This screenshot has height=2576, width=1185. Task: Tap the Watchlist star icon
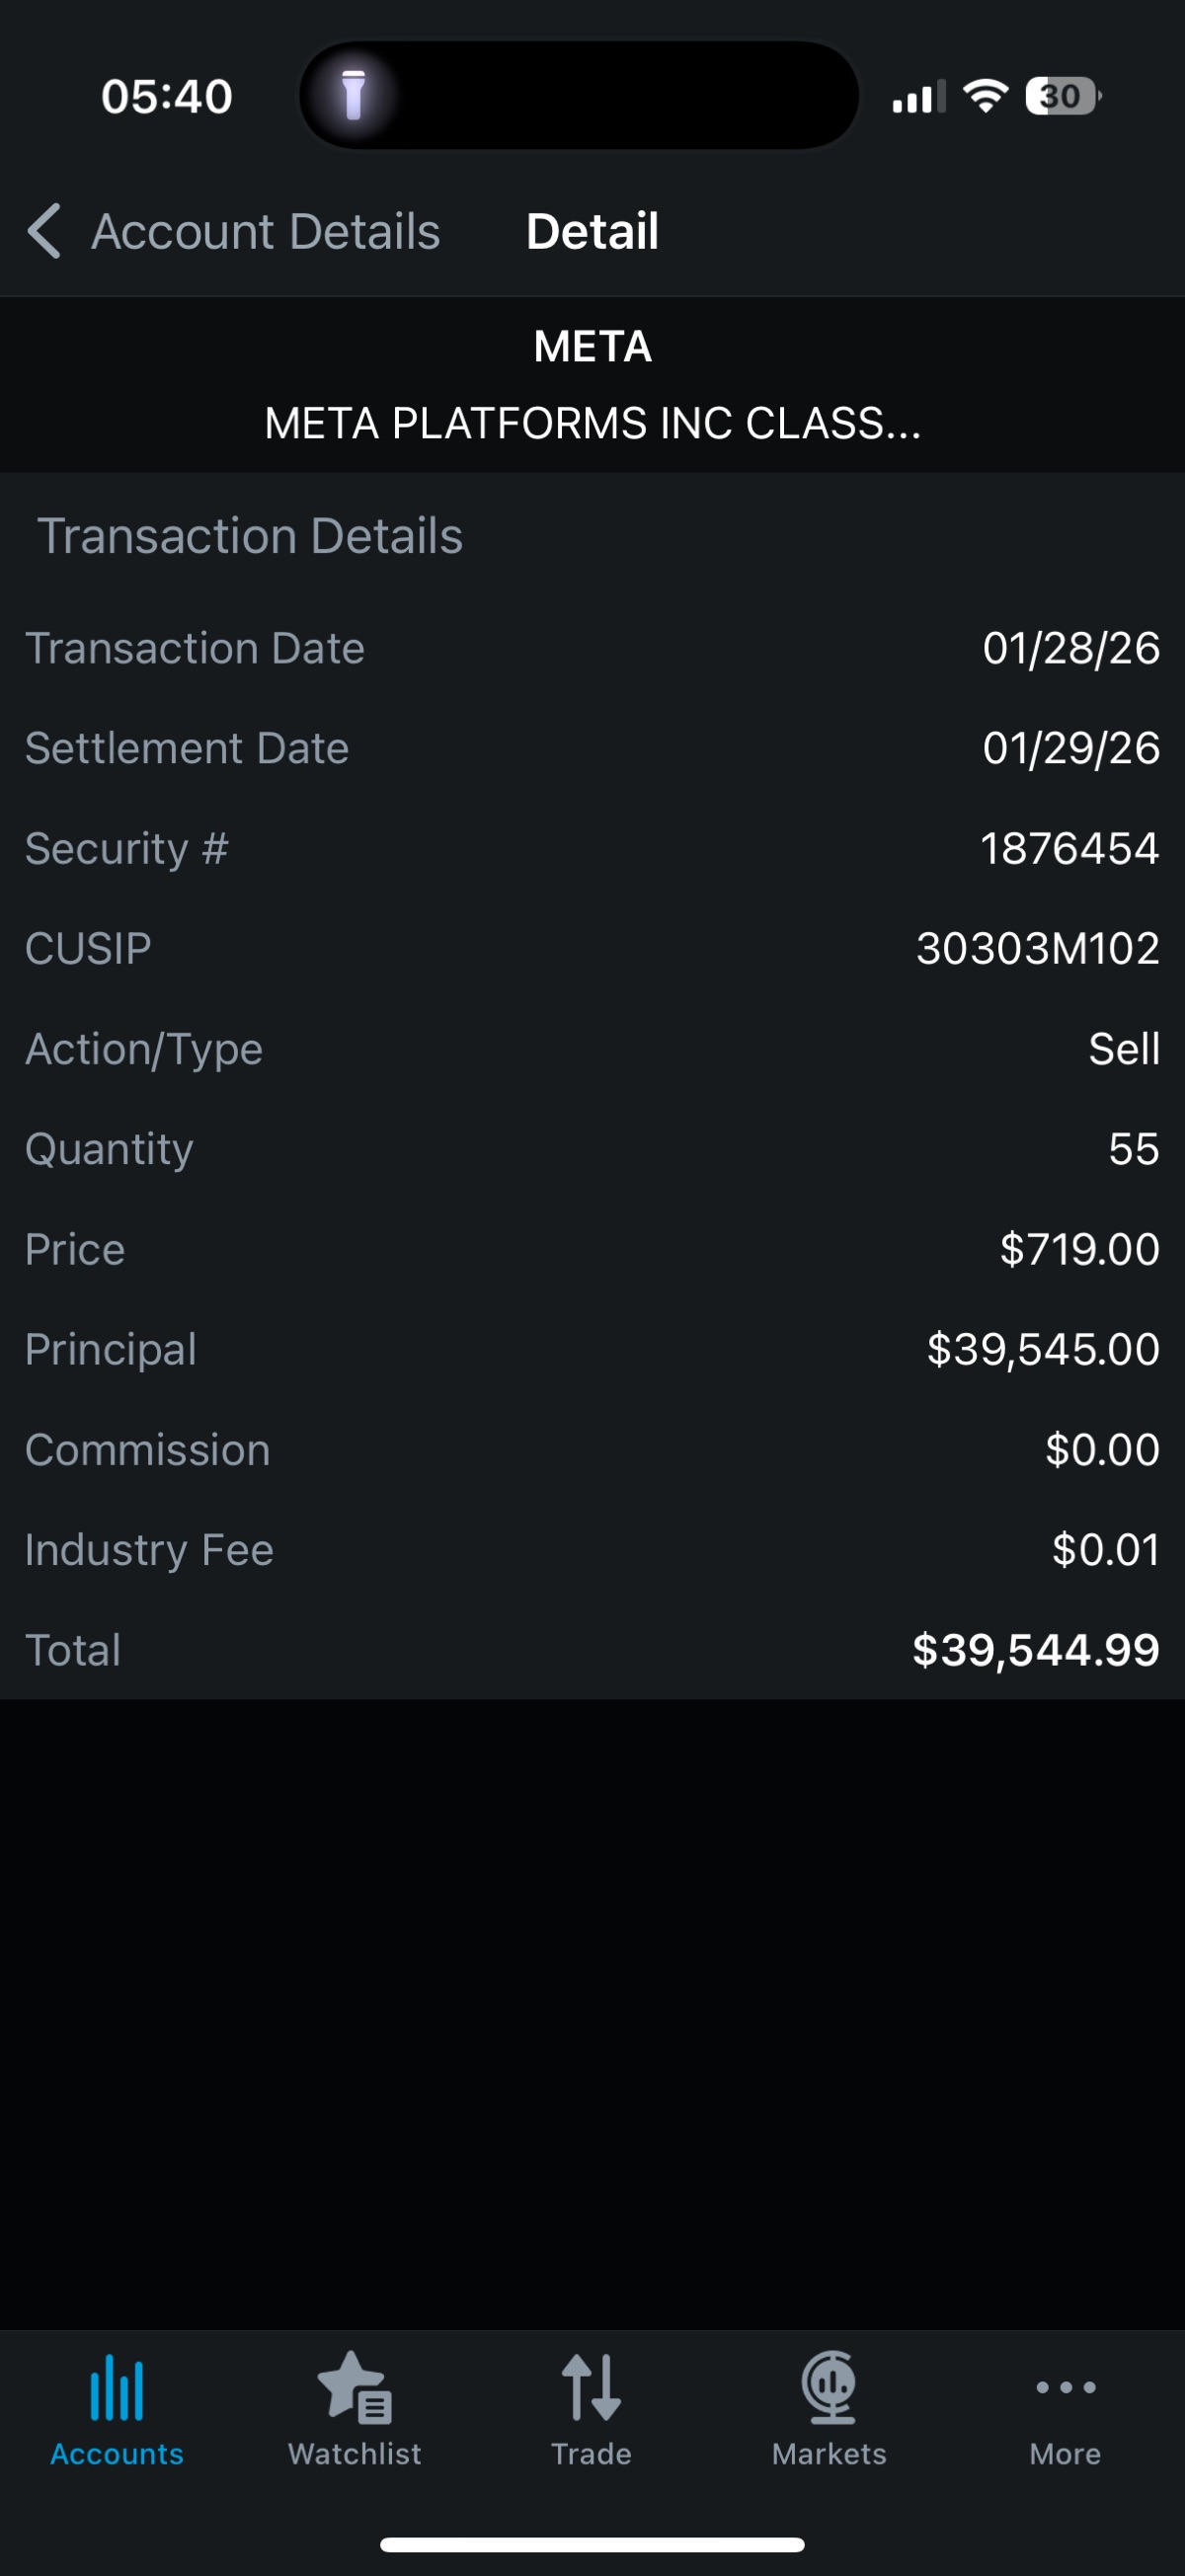354,2388
